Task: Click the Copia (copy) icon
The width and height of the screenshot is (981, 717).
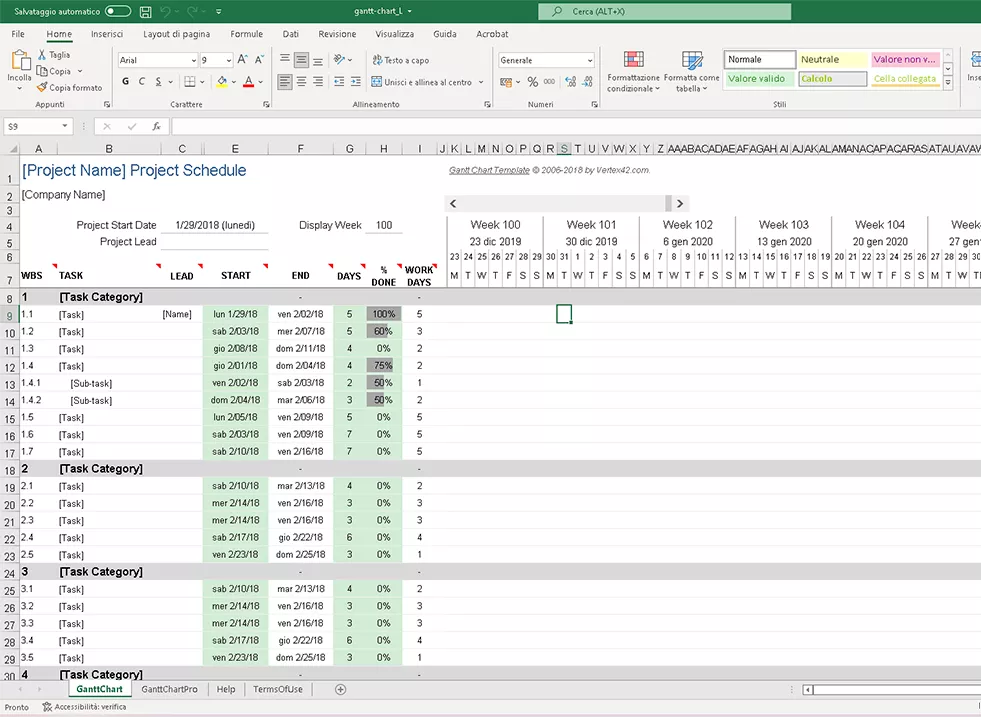Action: pos(42,71)
